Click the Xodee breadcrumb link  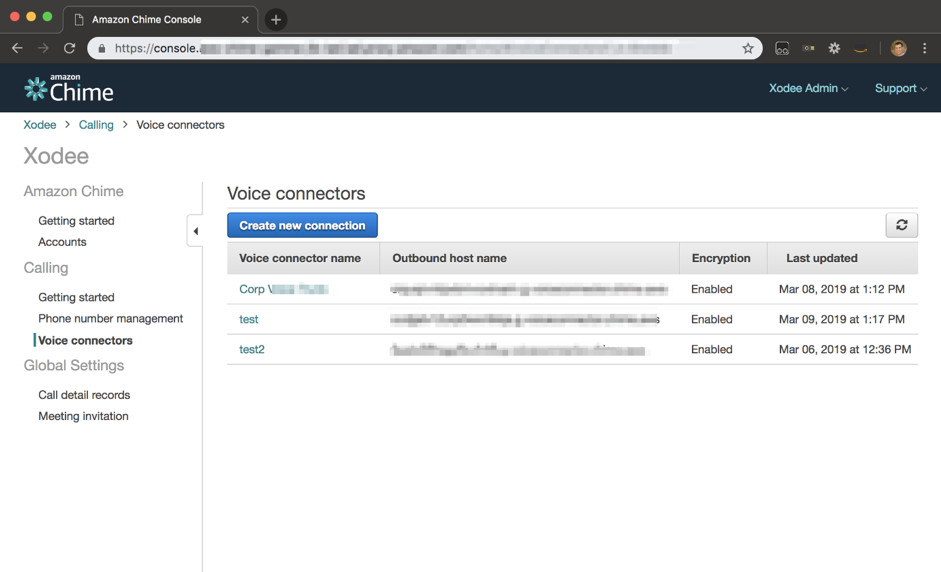pos(40,125)
